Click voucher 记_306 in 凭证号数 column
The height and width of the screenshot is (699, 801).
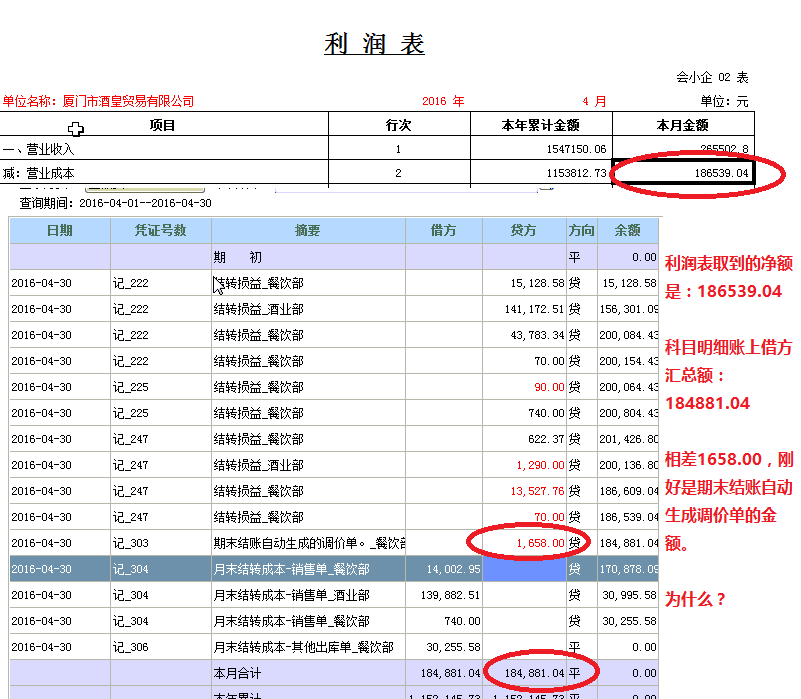pos(131,647)
